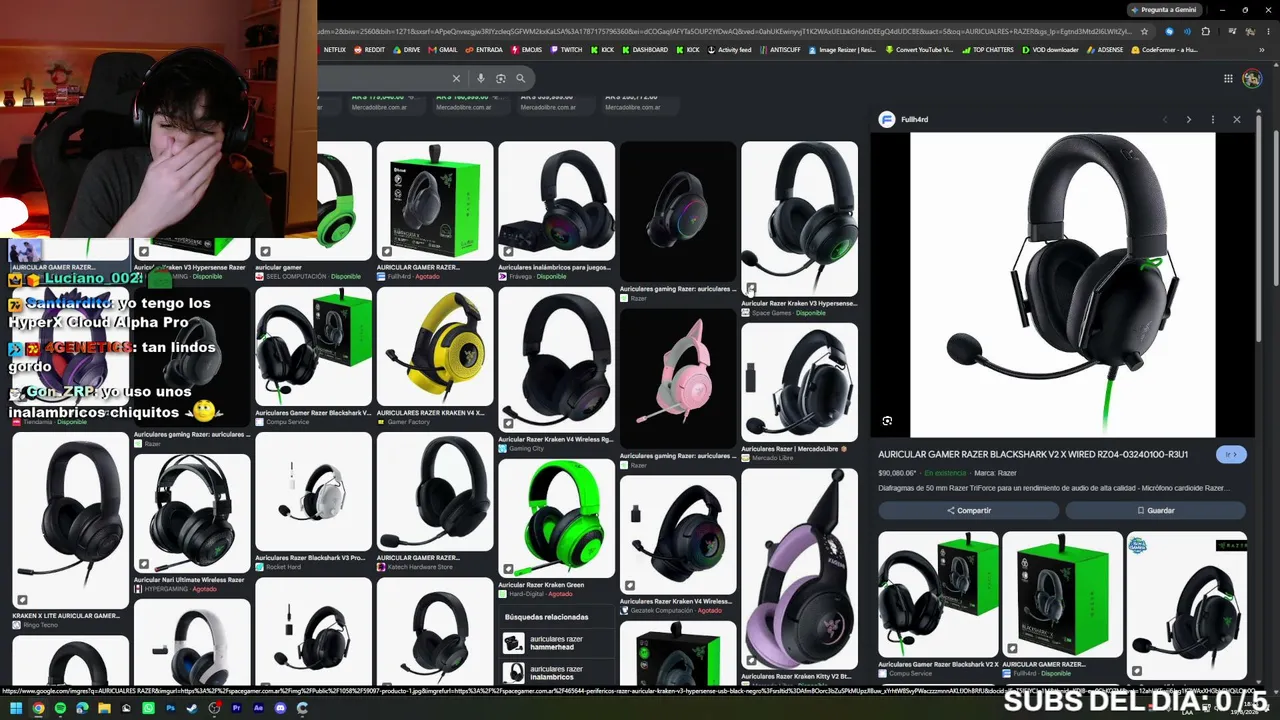The width and height of the screenshot is (1280, 720).
Task: Open the Windows Start menu
Action: 16,708
